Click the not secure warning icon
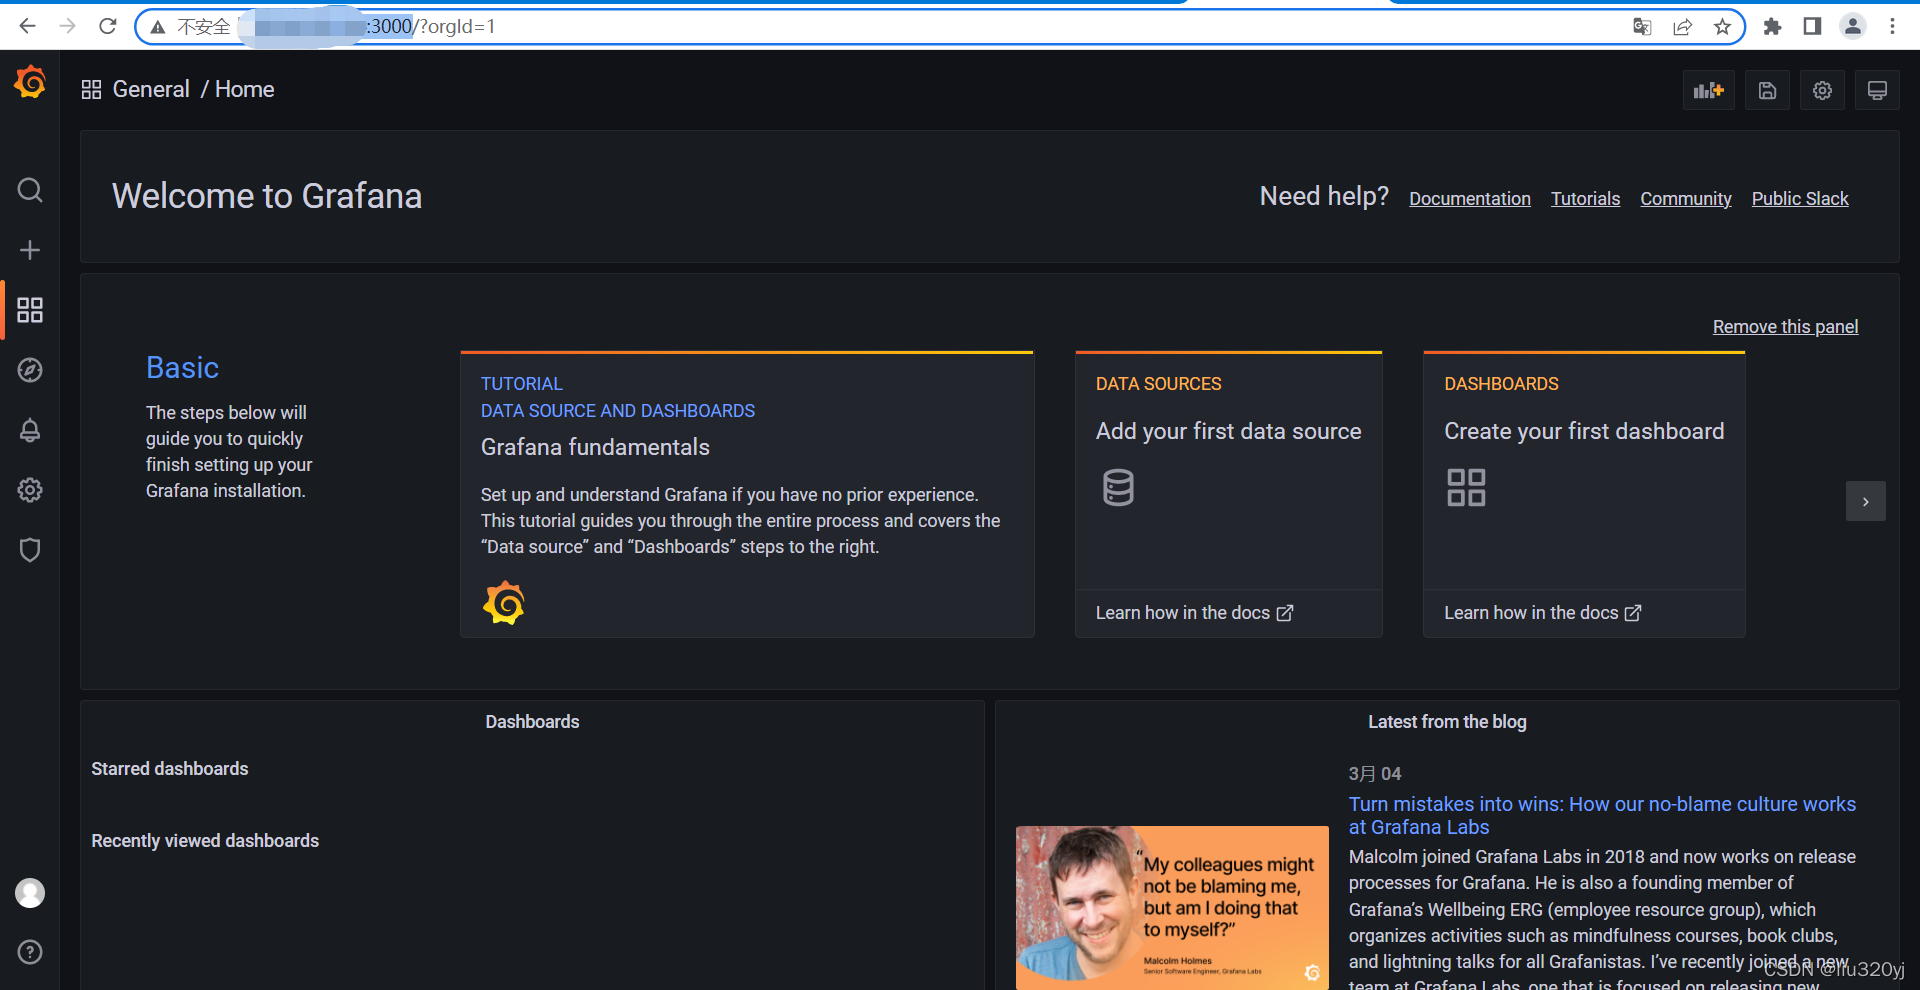The width and height of the screenshot is (1920, 990). coord(158,27)
